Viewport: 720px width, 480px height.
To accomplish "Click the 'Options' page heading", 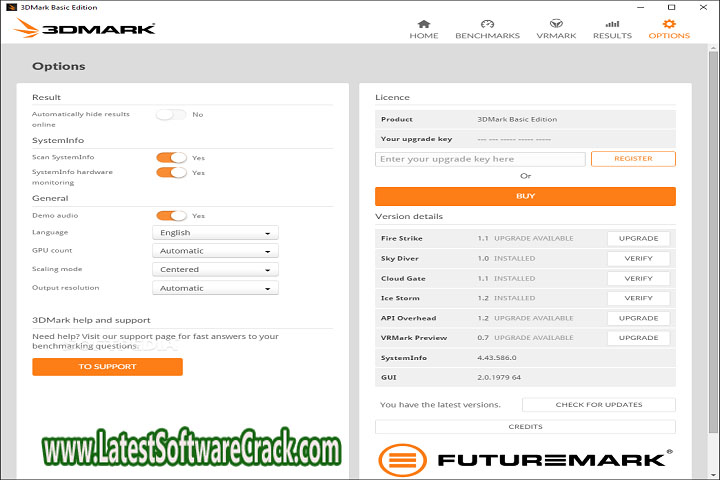I will (59, 66).
